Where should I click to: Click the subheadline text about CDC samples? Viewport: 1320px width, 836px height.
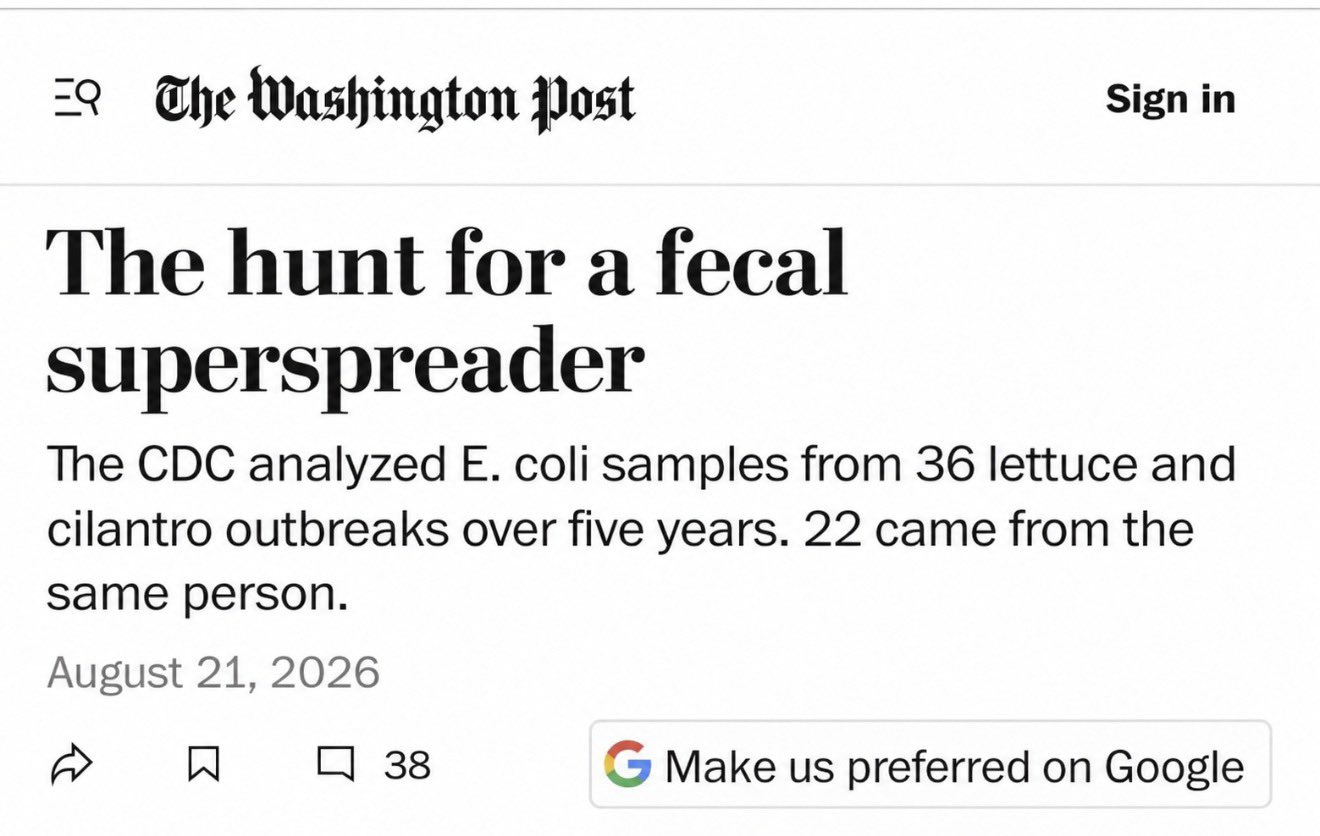641,530
